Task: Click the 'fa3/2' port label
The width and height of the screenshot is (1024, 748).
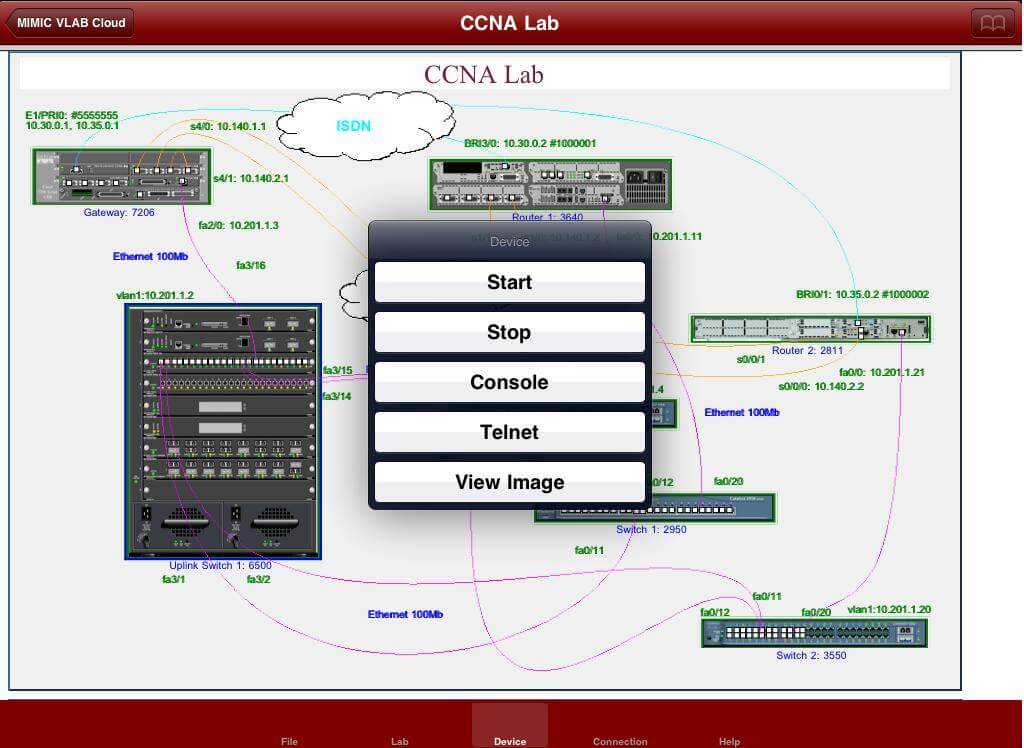Action: tap(259, 579)
